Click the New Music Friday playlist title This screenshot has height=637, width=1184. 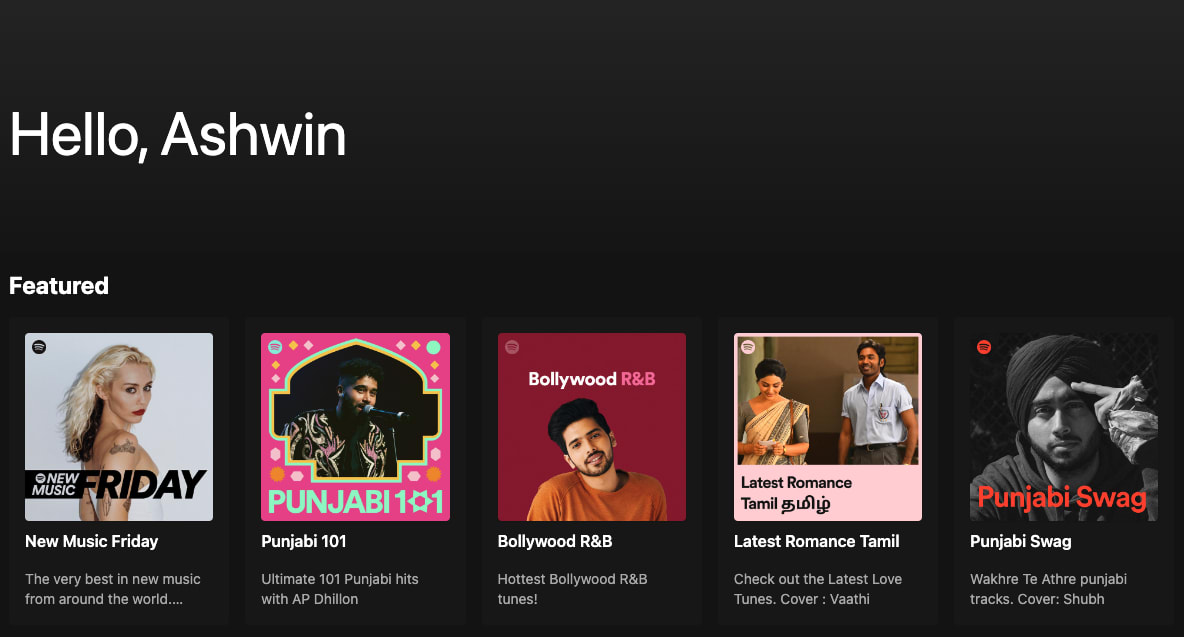(91, 541)
